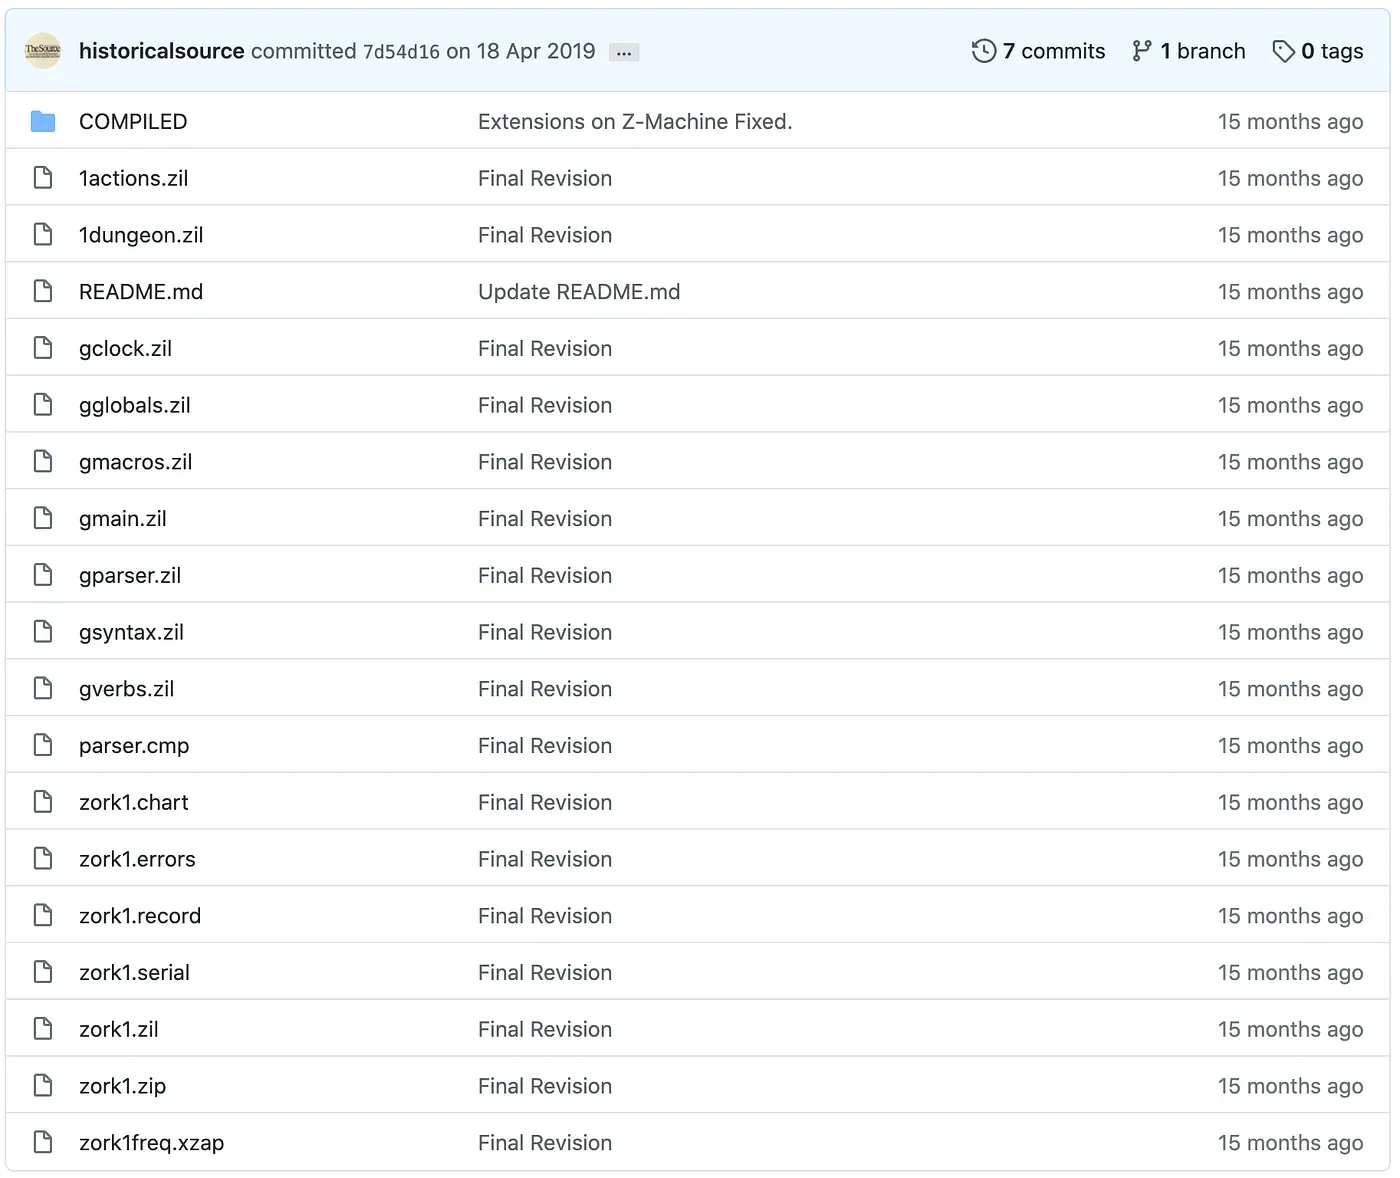Screen dimensions: 1400x1178
Task: Open the gsyntax.zil file
Action: 132,633
